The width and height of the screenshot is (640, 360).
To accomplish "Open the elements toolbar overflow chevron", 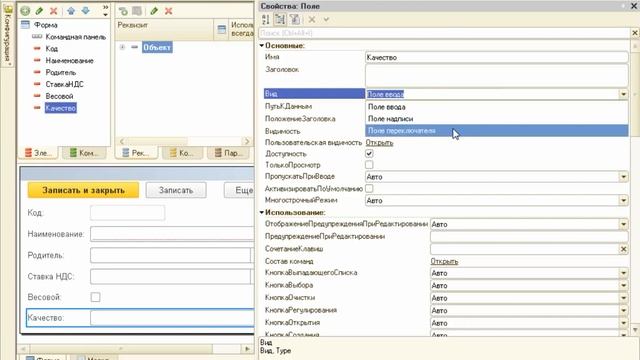I will [105, 11].
